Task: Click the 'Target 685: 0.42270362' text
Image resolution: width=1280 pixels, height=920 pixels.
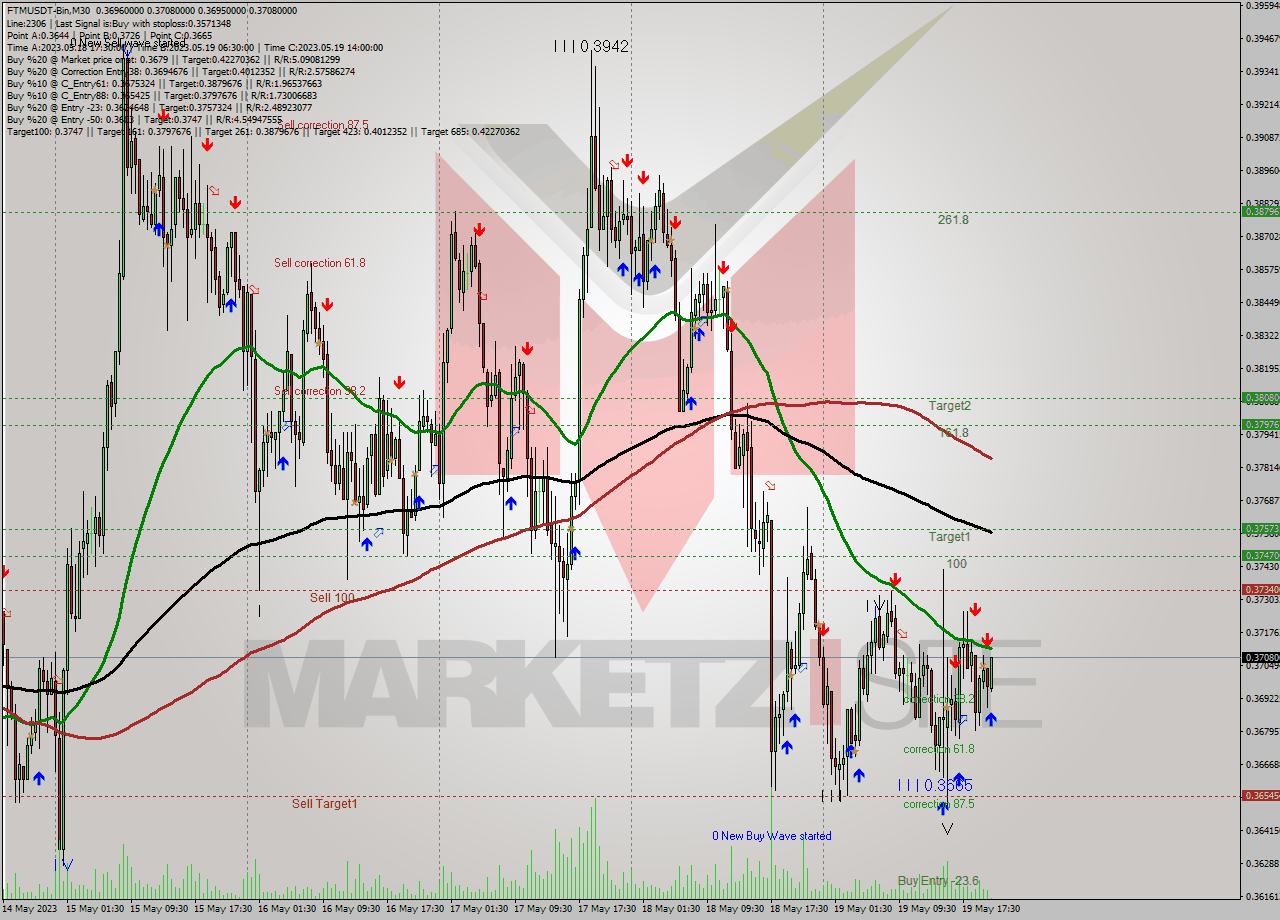Action: point(470,131)
